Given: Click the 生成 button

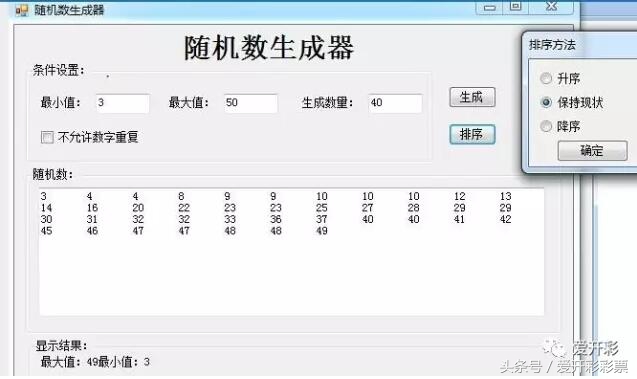Looking at the screenshot, I should pyautogui.click(x=472, y=97).
